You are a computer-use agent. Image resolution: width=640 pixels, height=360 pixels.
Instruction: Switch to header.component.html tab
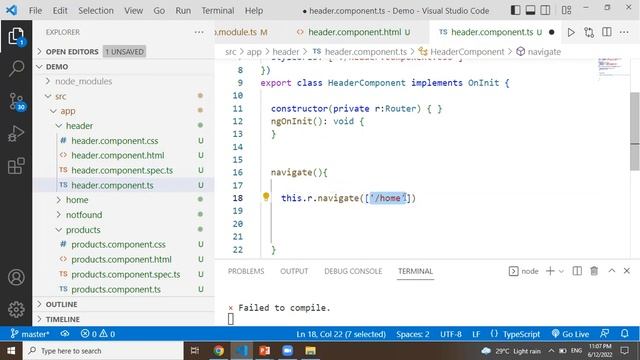click(x=353, y=32)
